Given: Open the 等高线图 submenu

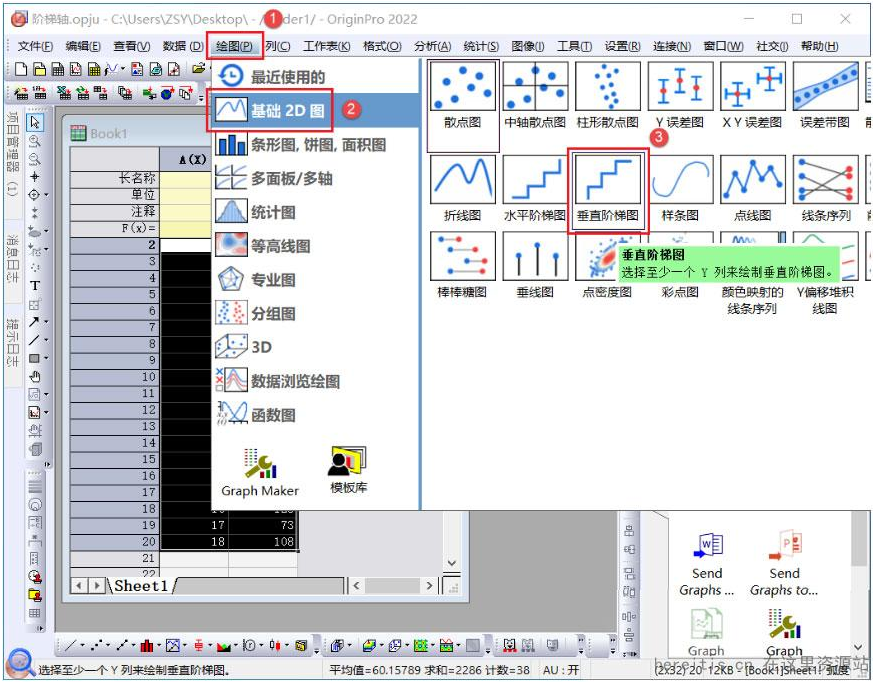Looking at the screenshot, I should click(315, 246).
